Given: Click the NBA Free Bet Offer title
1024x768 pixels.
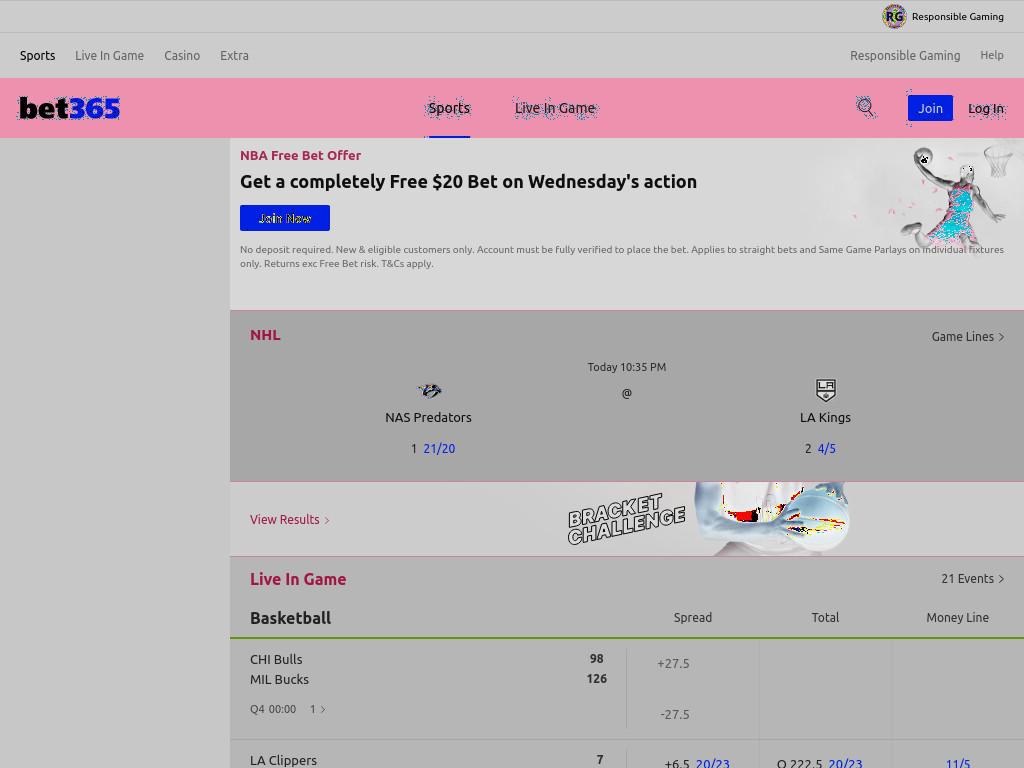Looking at the screenshot, I should [300, 155].
